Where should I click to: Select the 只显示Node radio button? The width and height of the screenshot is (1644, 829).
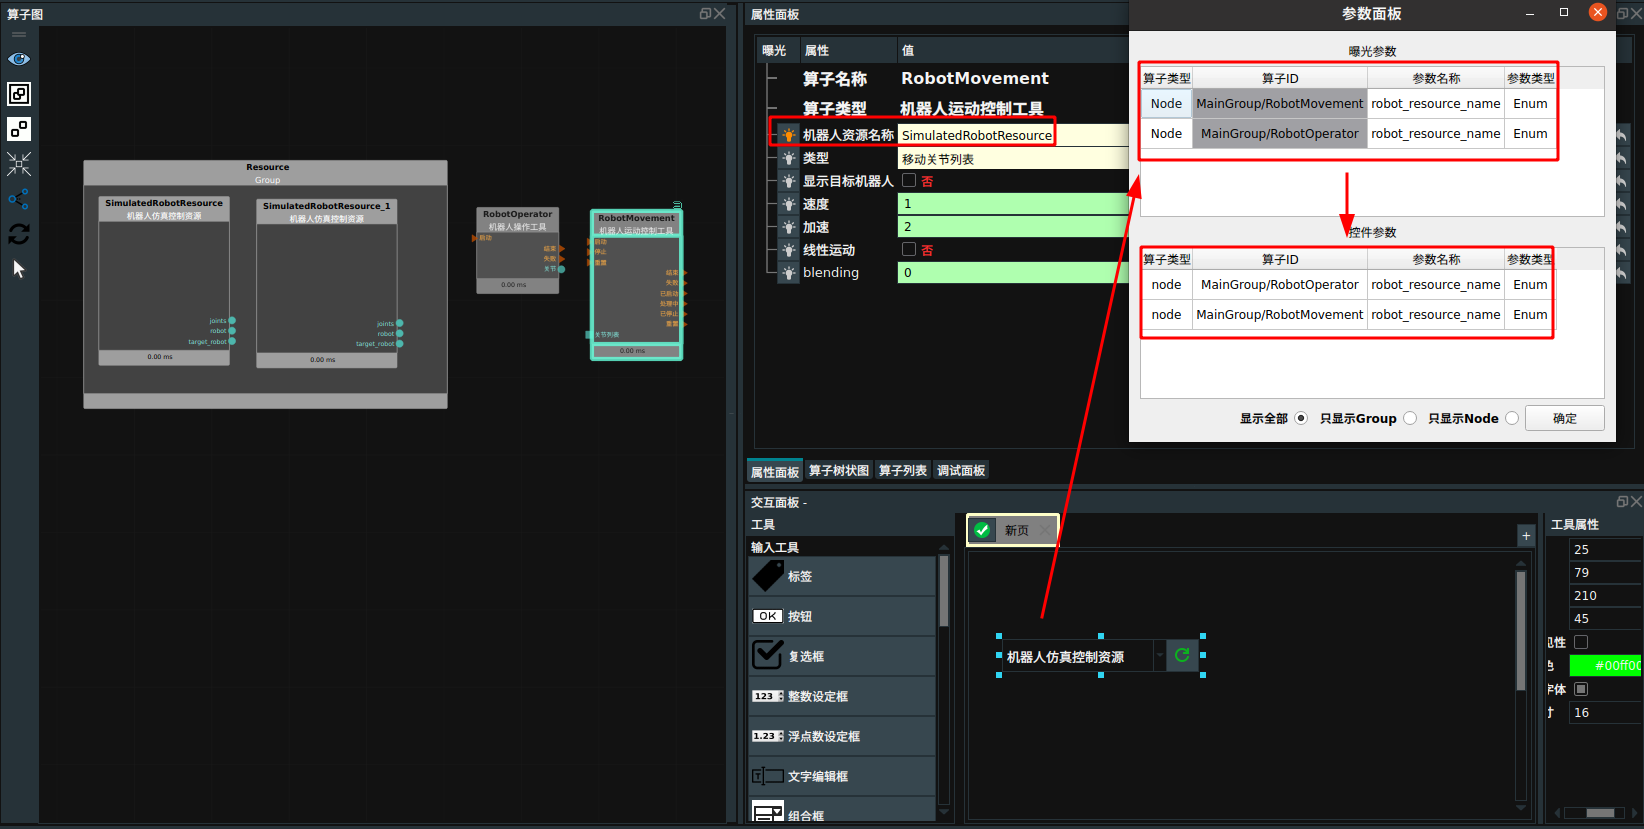pyautogui.click(x=1512, y=418)
